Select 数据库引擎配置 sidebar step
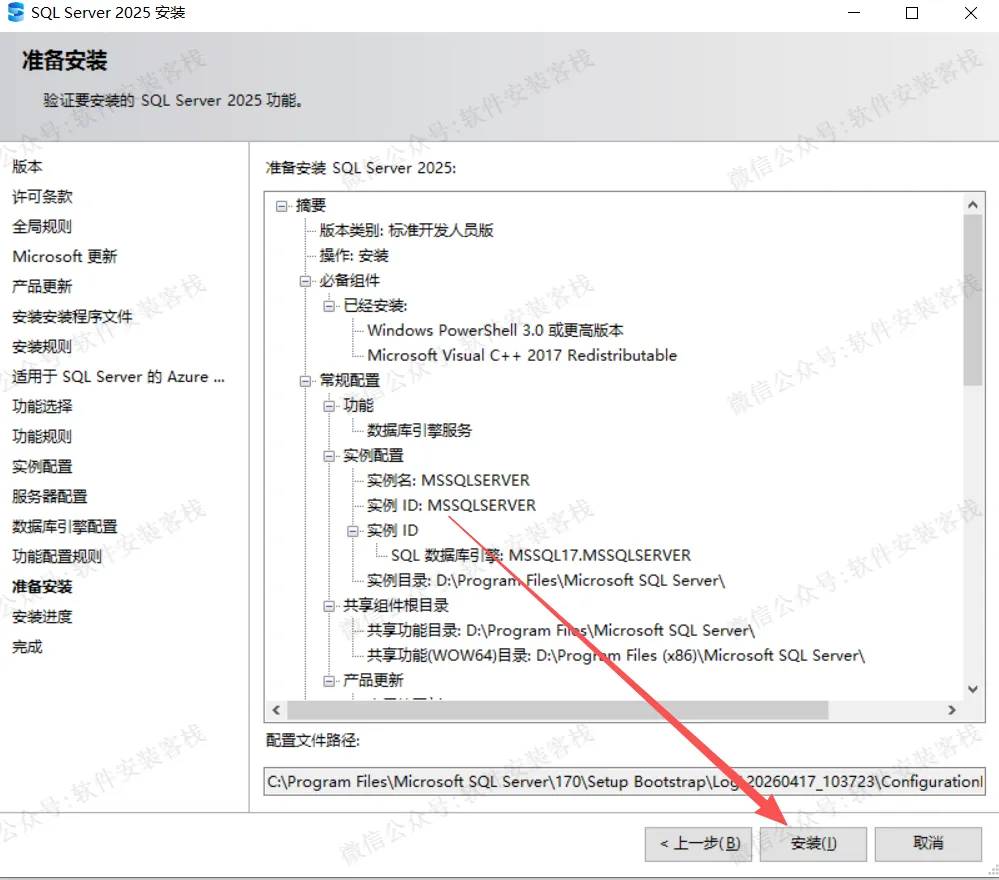This screenshot has height=880, width=999. pos(65,526)
